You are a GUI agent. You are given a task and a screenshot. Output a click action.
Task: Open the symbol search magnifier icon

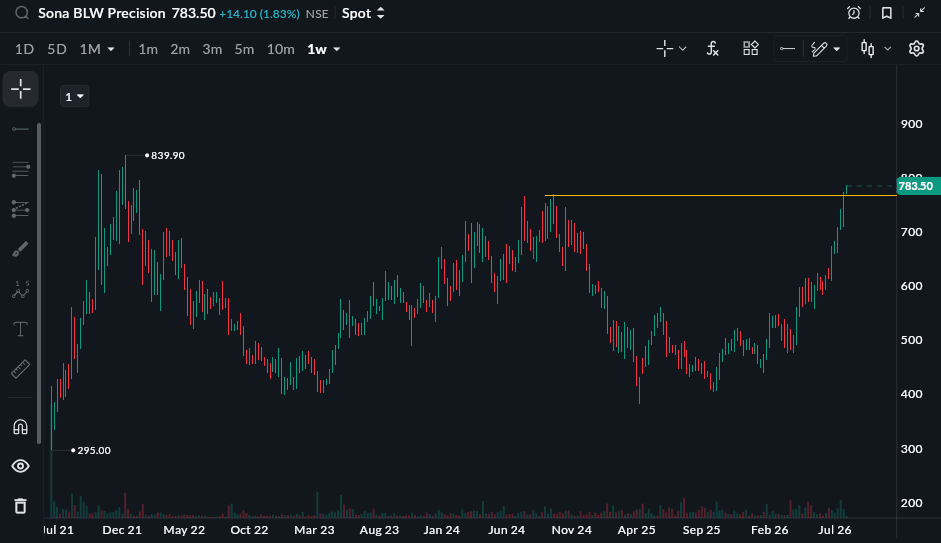pos(22,13)
